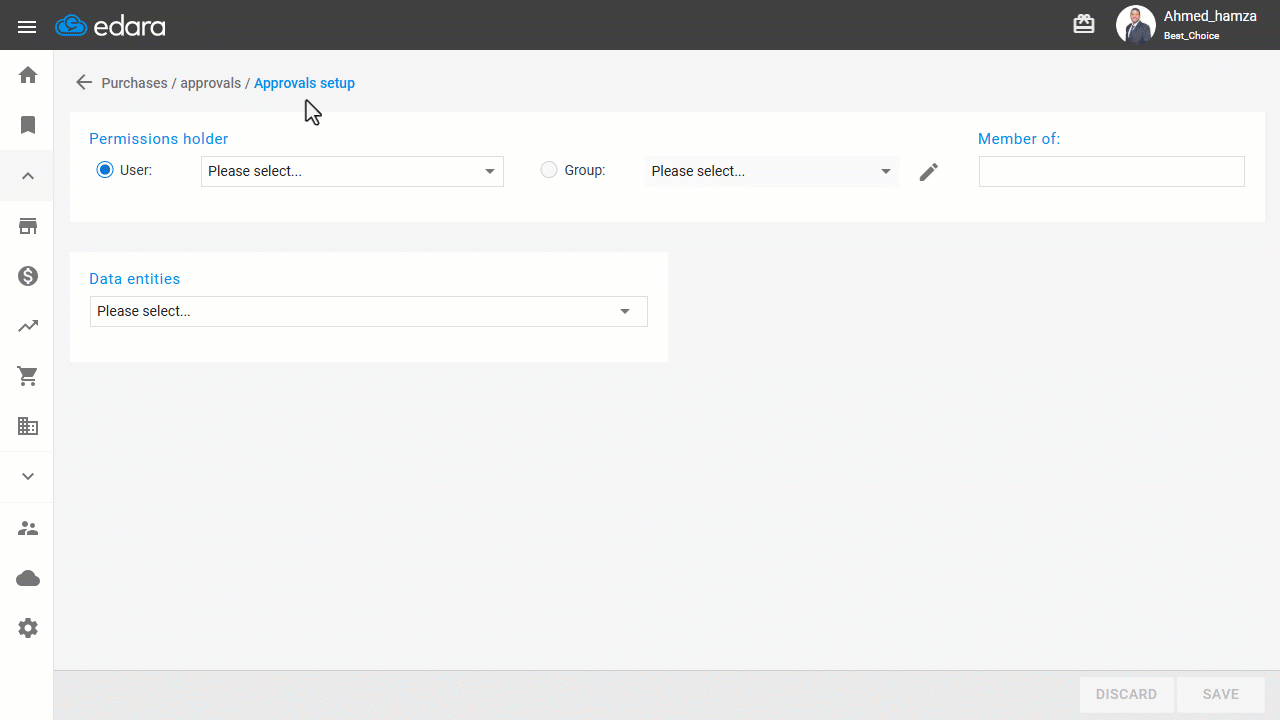1280x720 pixels.
Task: Select the Group radio button
Action: [x=549, y=170]
